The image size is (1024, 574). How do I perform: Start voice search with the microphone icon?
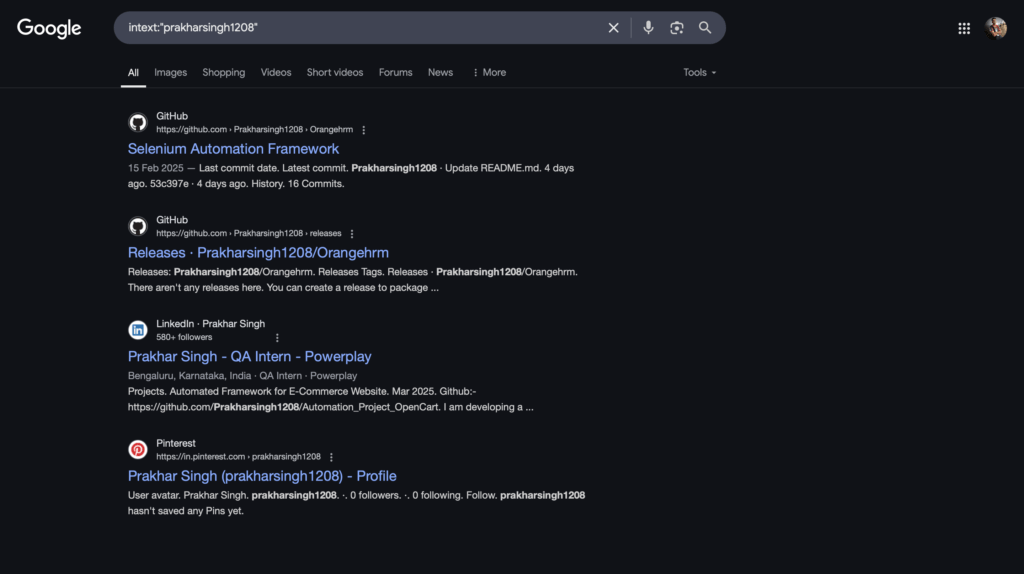(648, 27)
